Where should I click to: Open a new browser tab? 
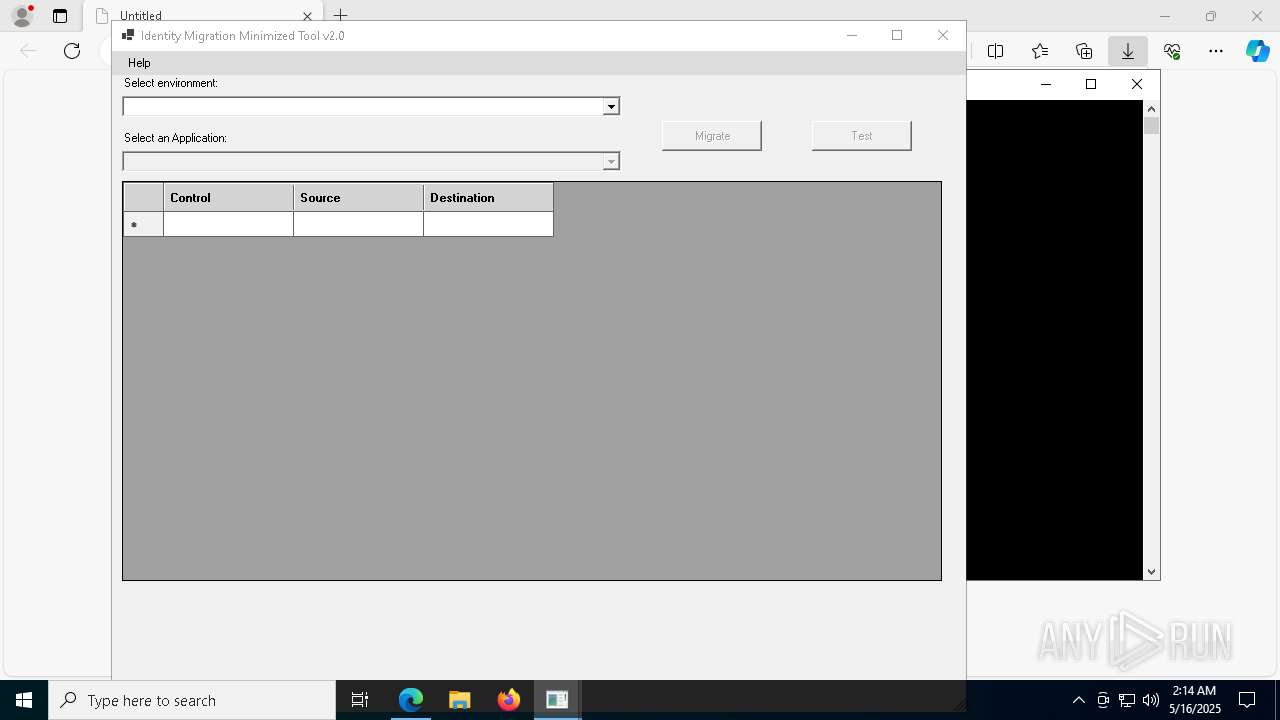341,16
